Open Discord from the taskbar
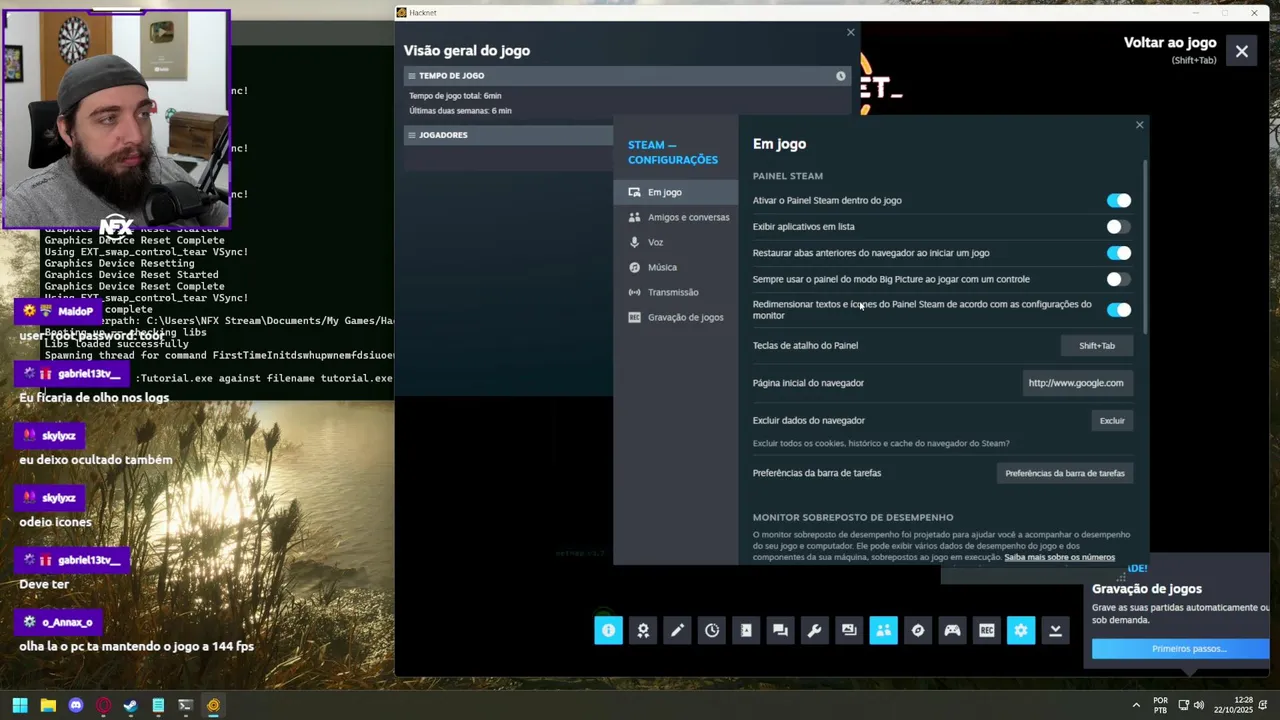 pos(75,705)
